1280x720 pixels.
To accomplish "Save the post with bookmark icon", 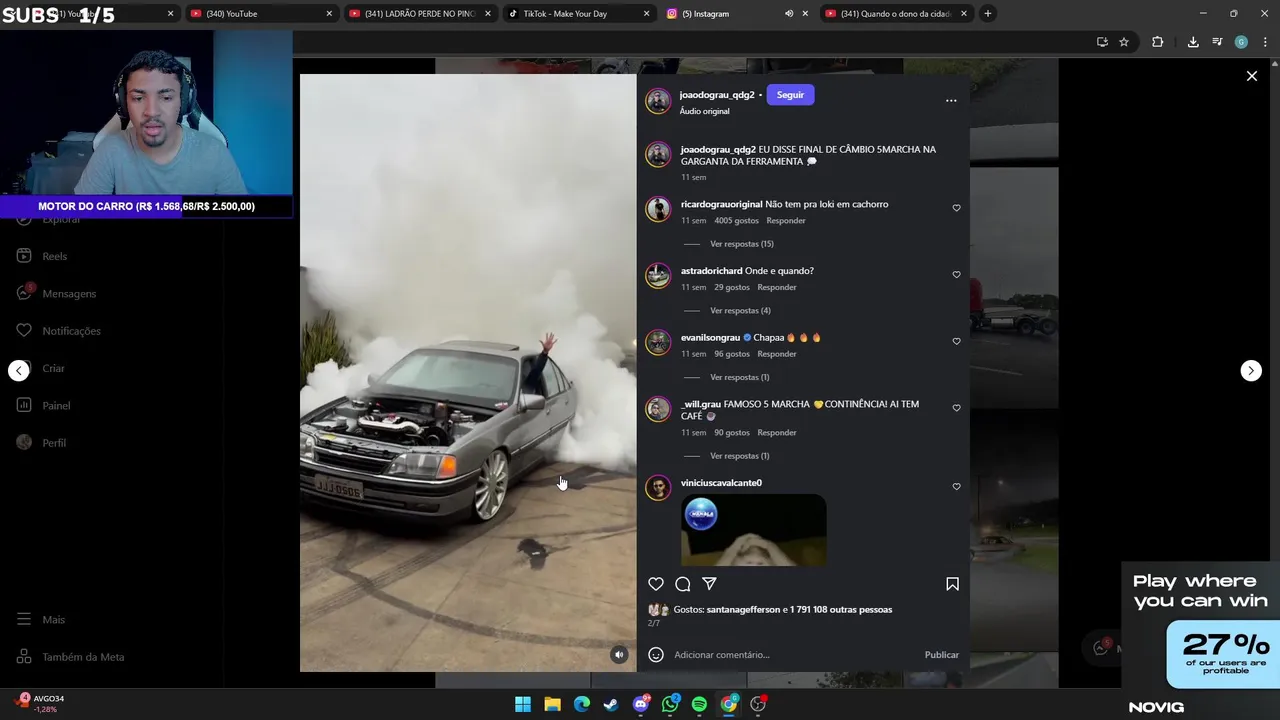I will click(x=952, y=584).
